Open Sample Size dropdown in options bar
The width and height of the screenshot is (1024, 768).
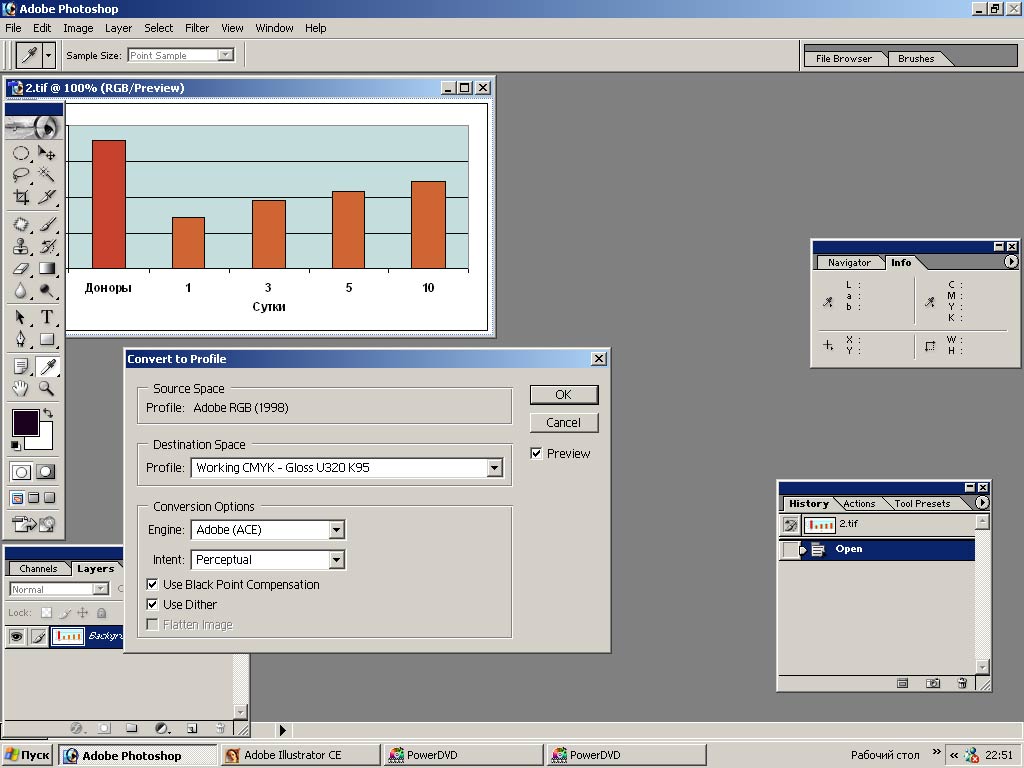[225, 56]
